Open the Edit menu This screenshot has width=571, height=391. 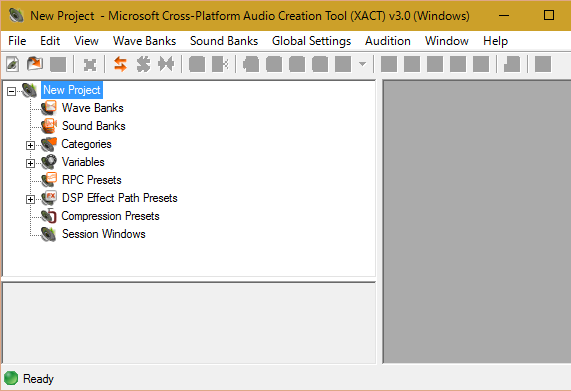pos(50,41)
